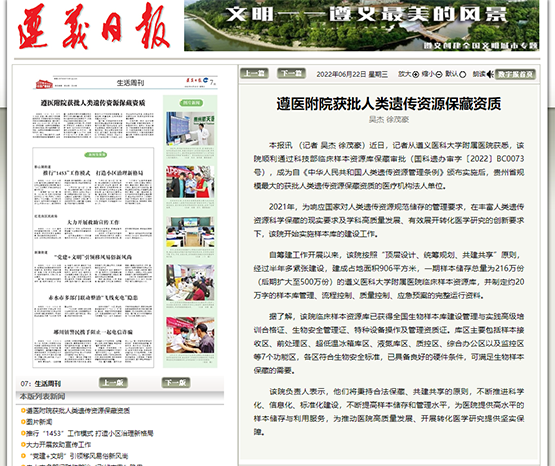Click the 缩小 zoom-out minus icon
Image resolution: width=555 pixels, height=466 pixels.
(x=439, y=74)
